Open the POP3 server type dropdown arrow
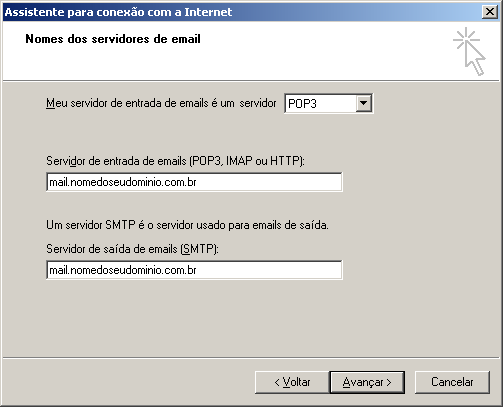503x407 pixels. click(363, 103)
